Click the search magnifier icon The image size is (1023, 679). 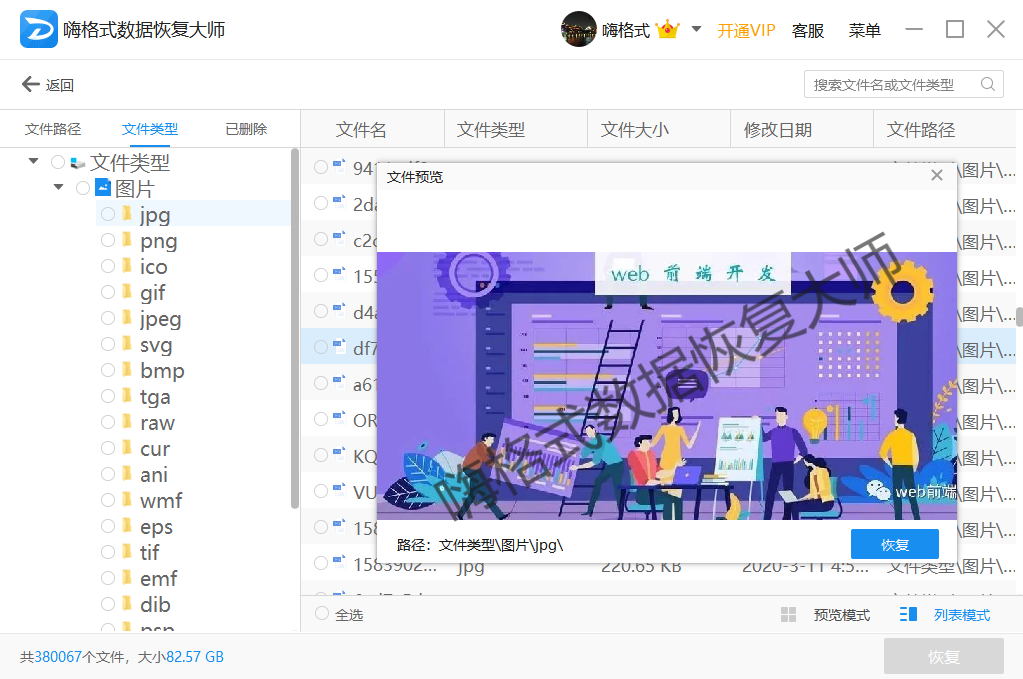(x=988, y=84)
